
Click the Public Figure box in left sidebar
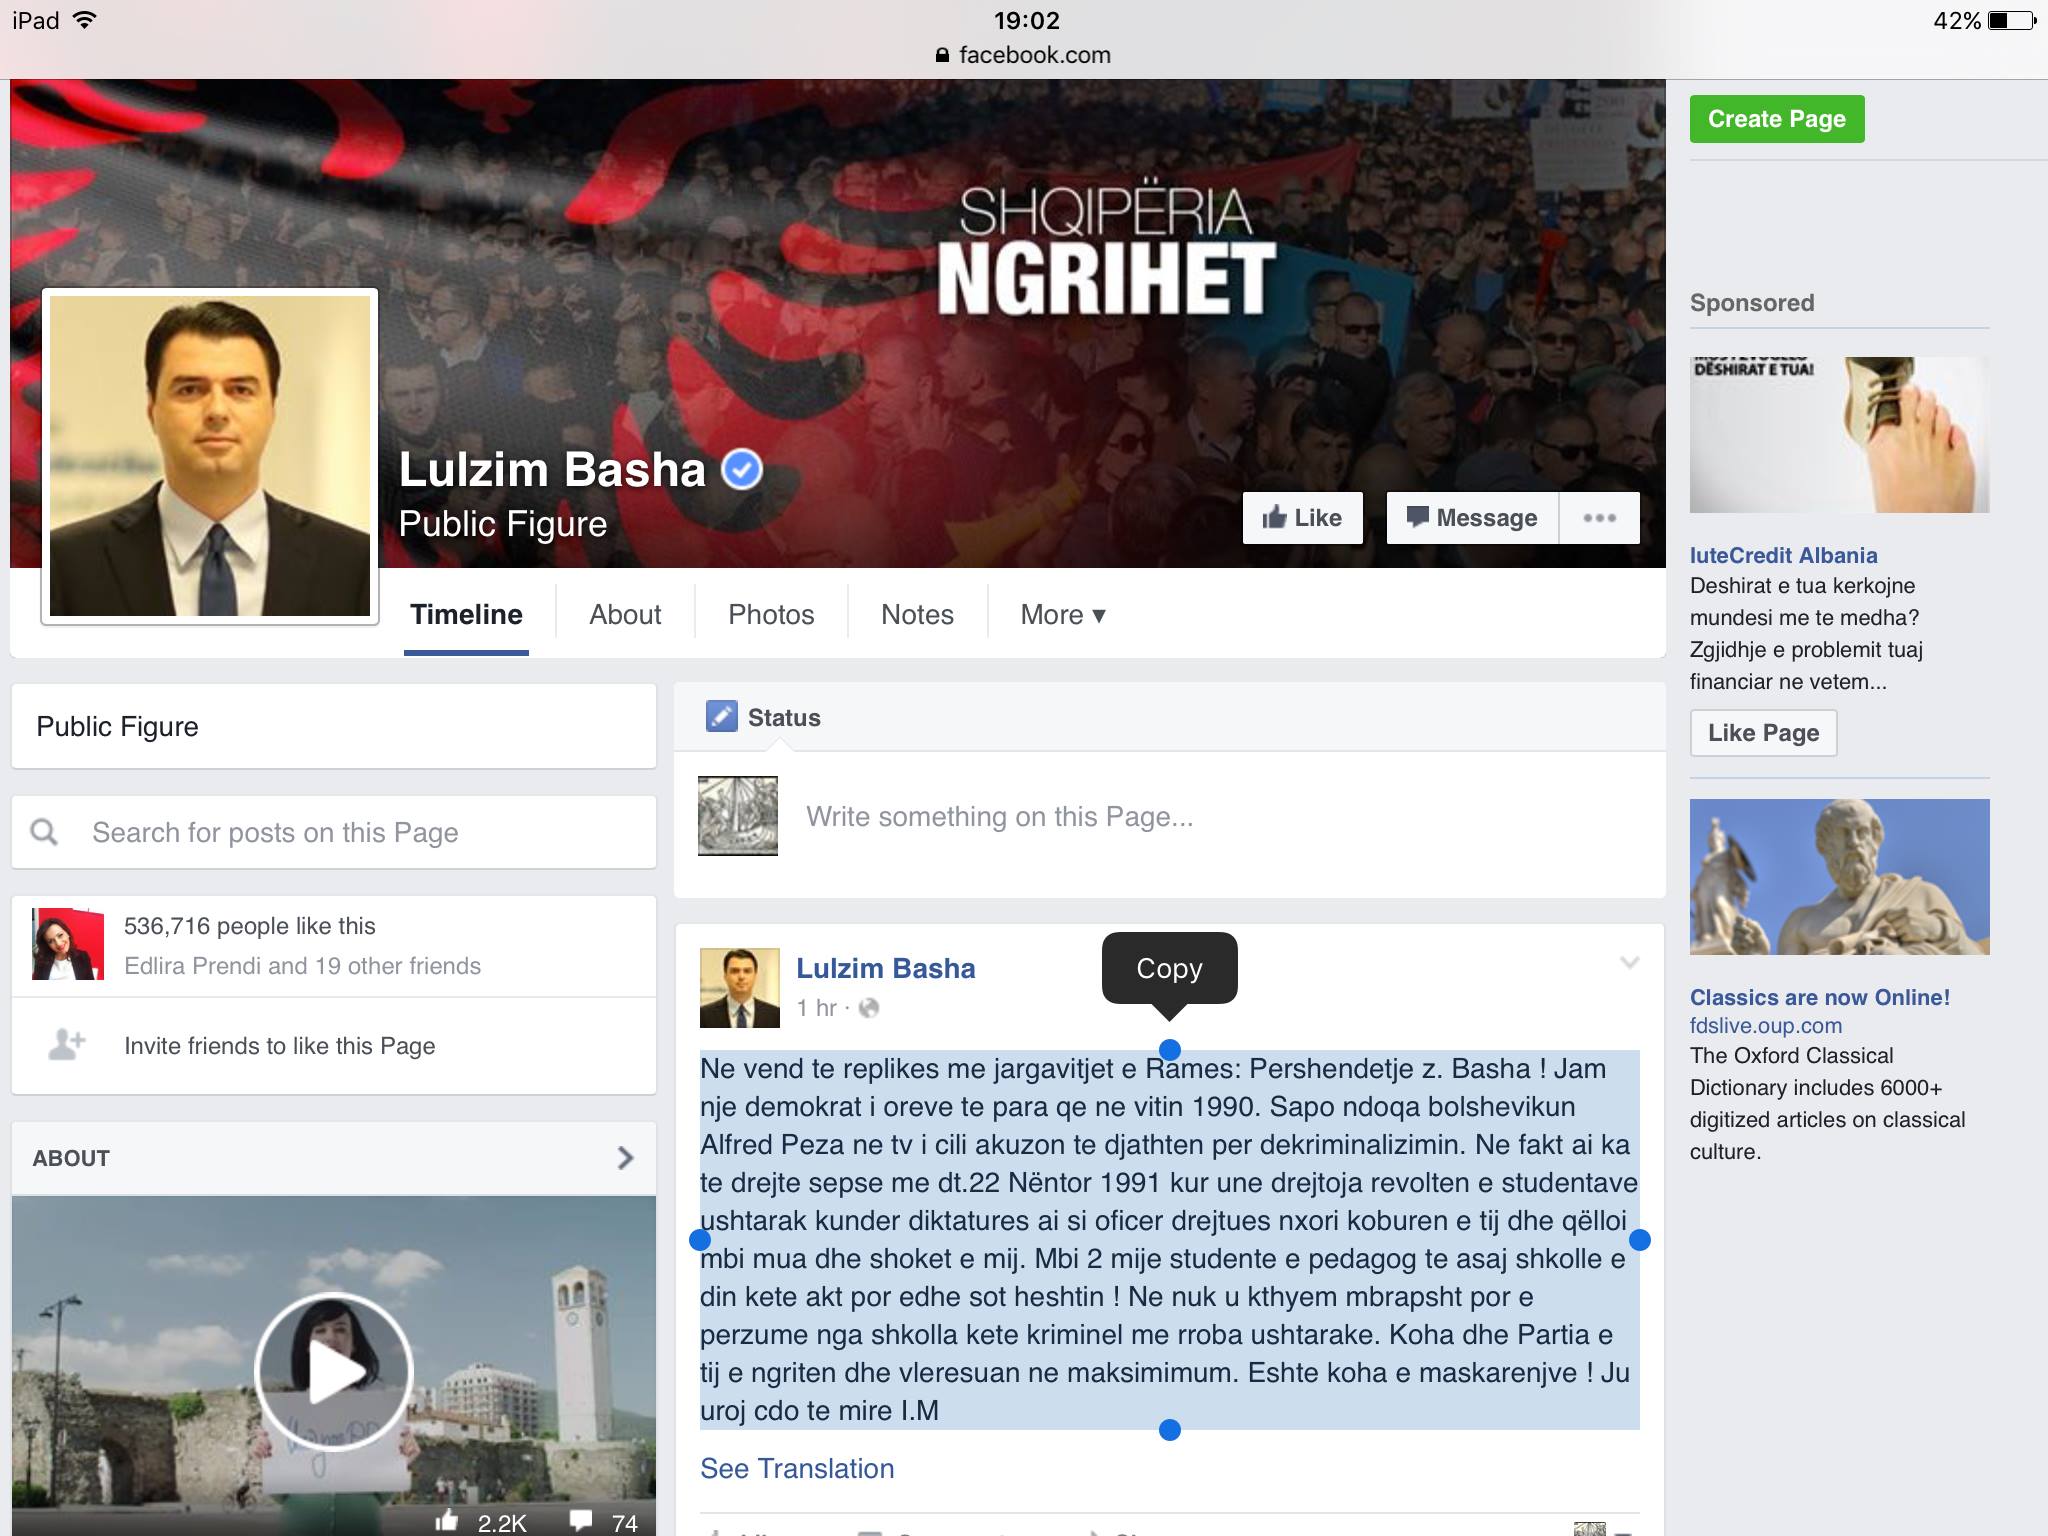[x=334, y=726]
